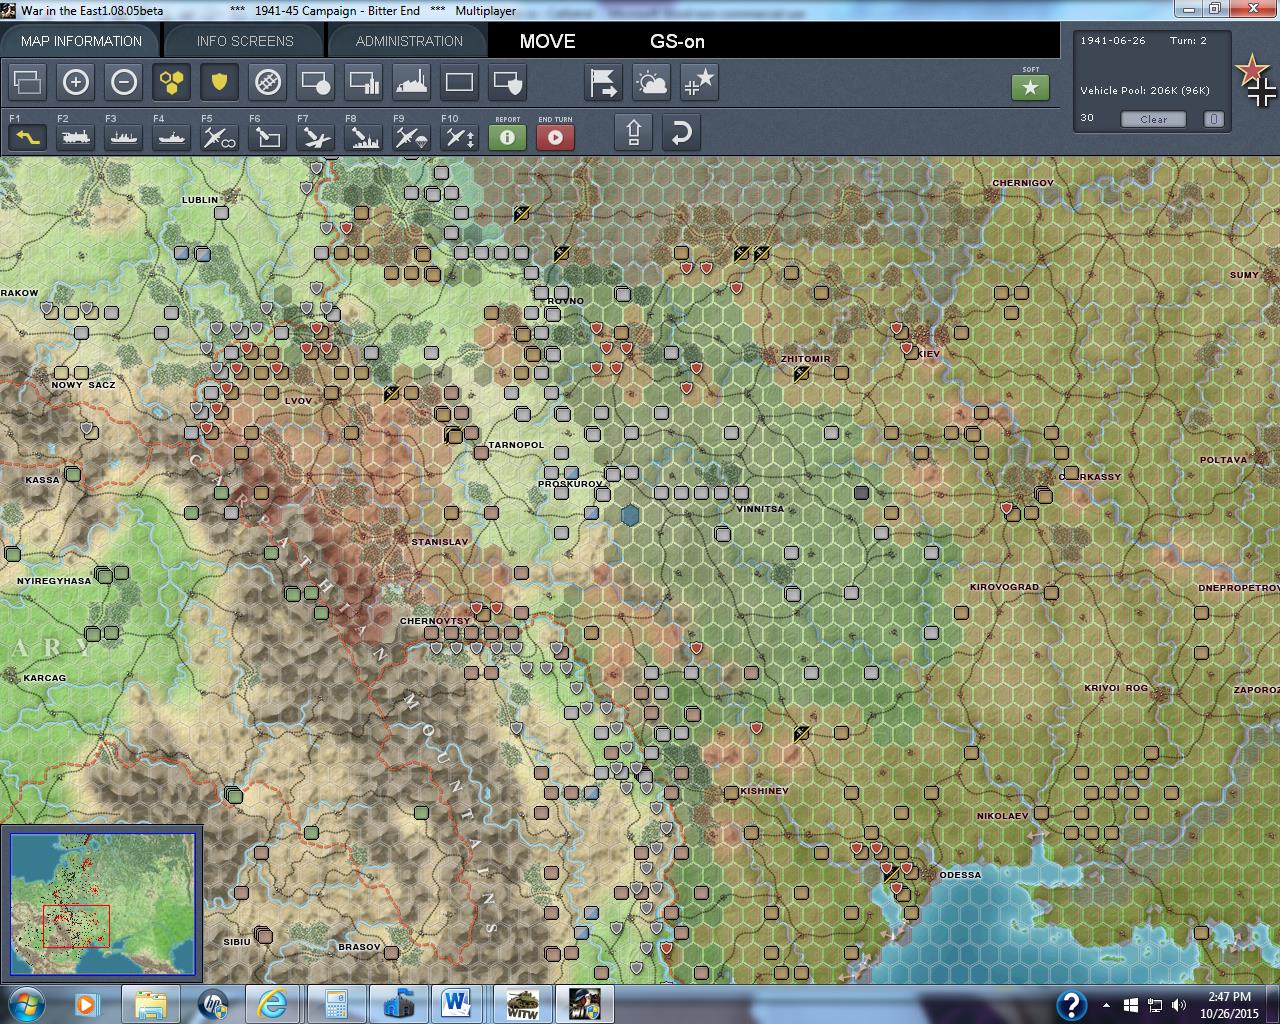Zoom out the map with minus icon
This screenshot has width=1280, height=1024.
point(123,82)
